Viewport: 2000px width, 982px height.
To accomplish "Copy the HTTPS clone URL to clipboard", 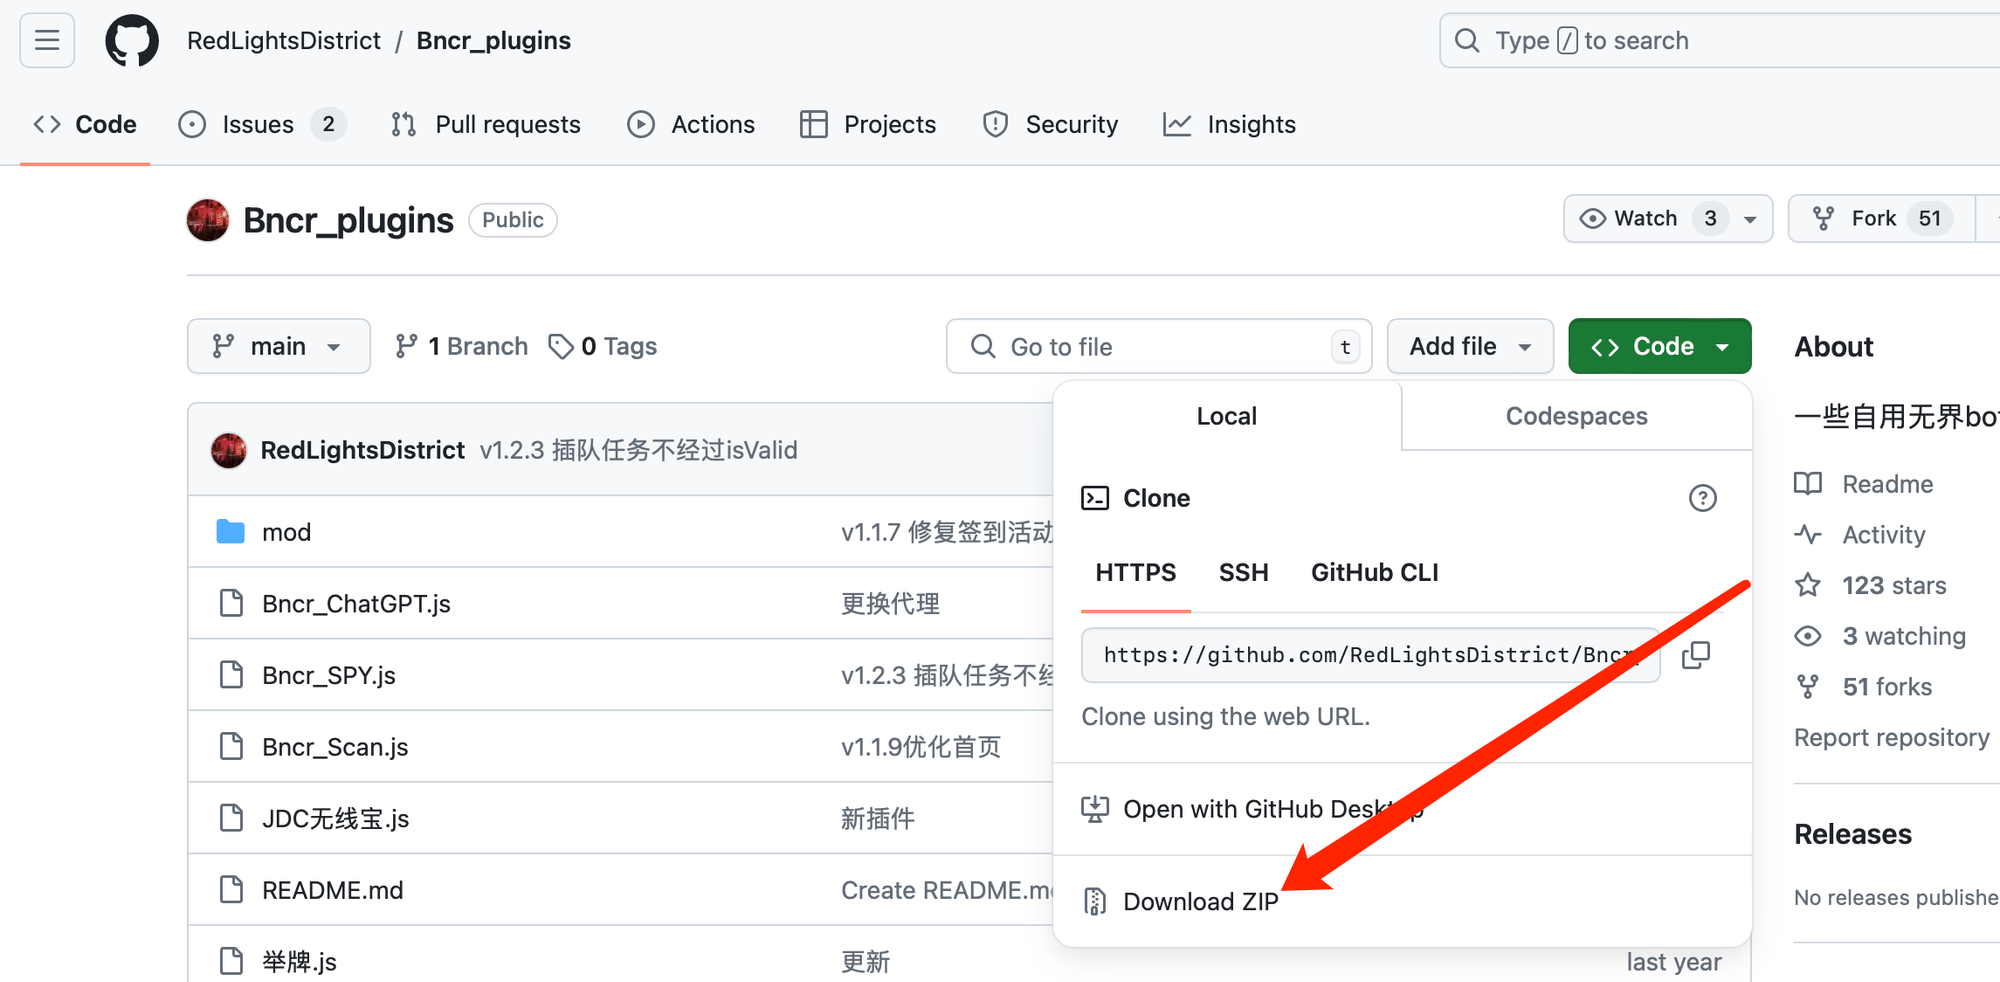I will coord(1696,655).
